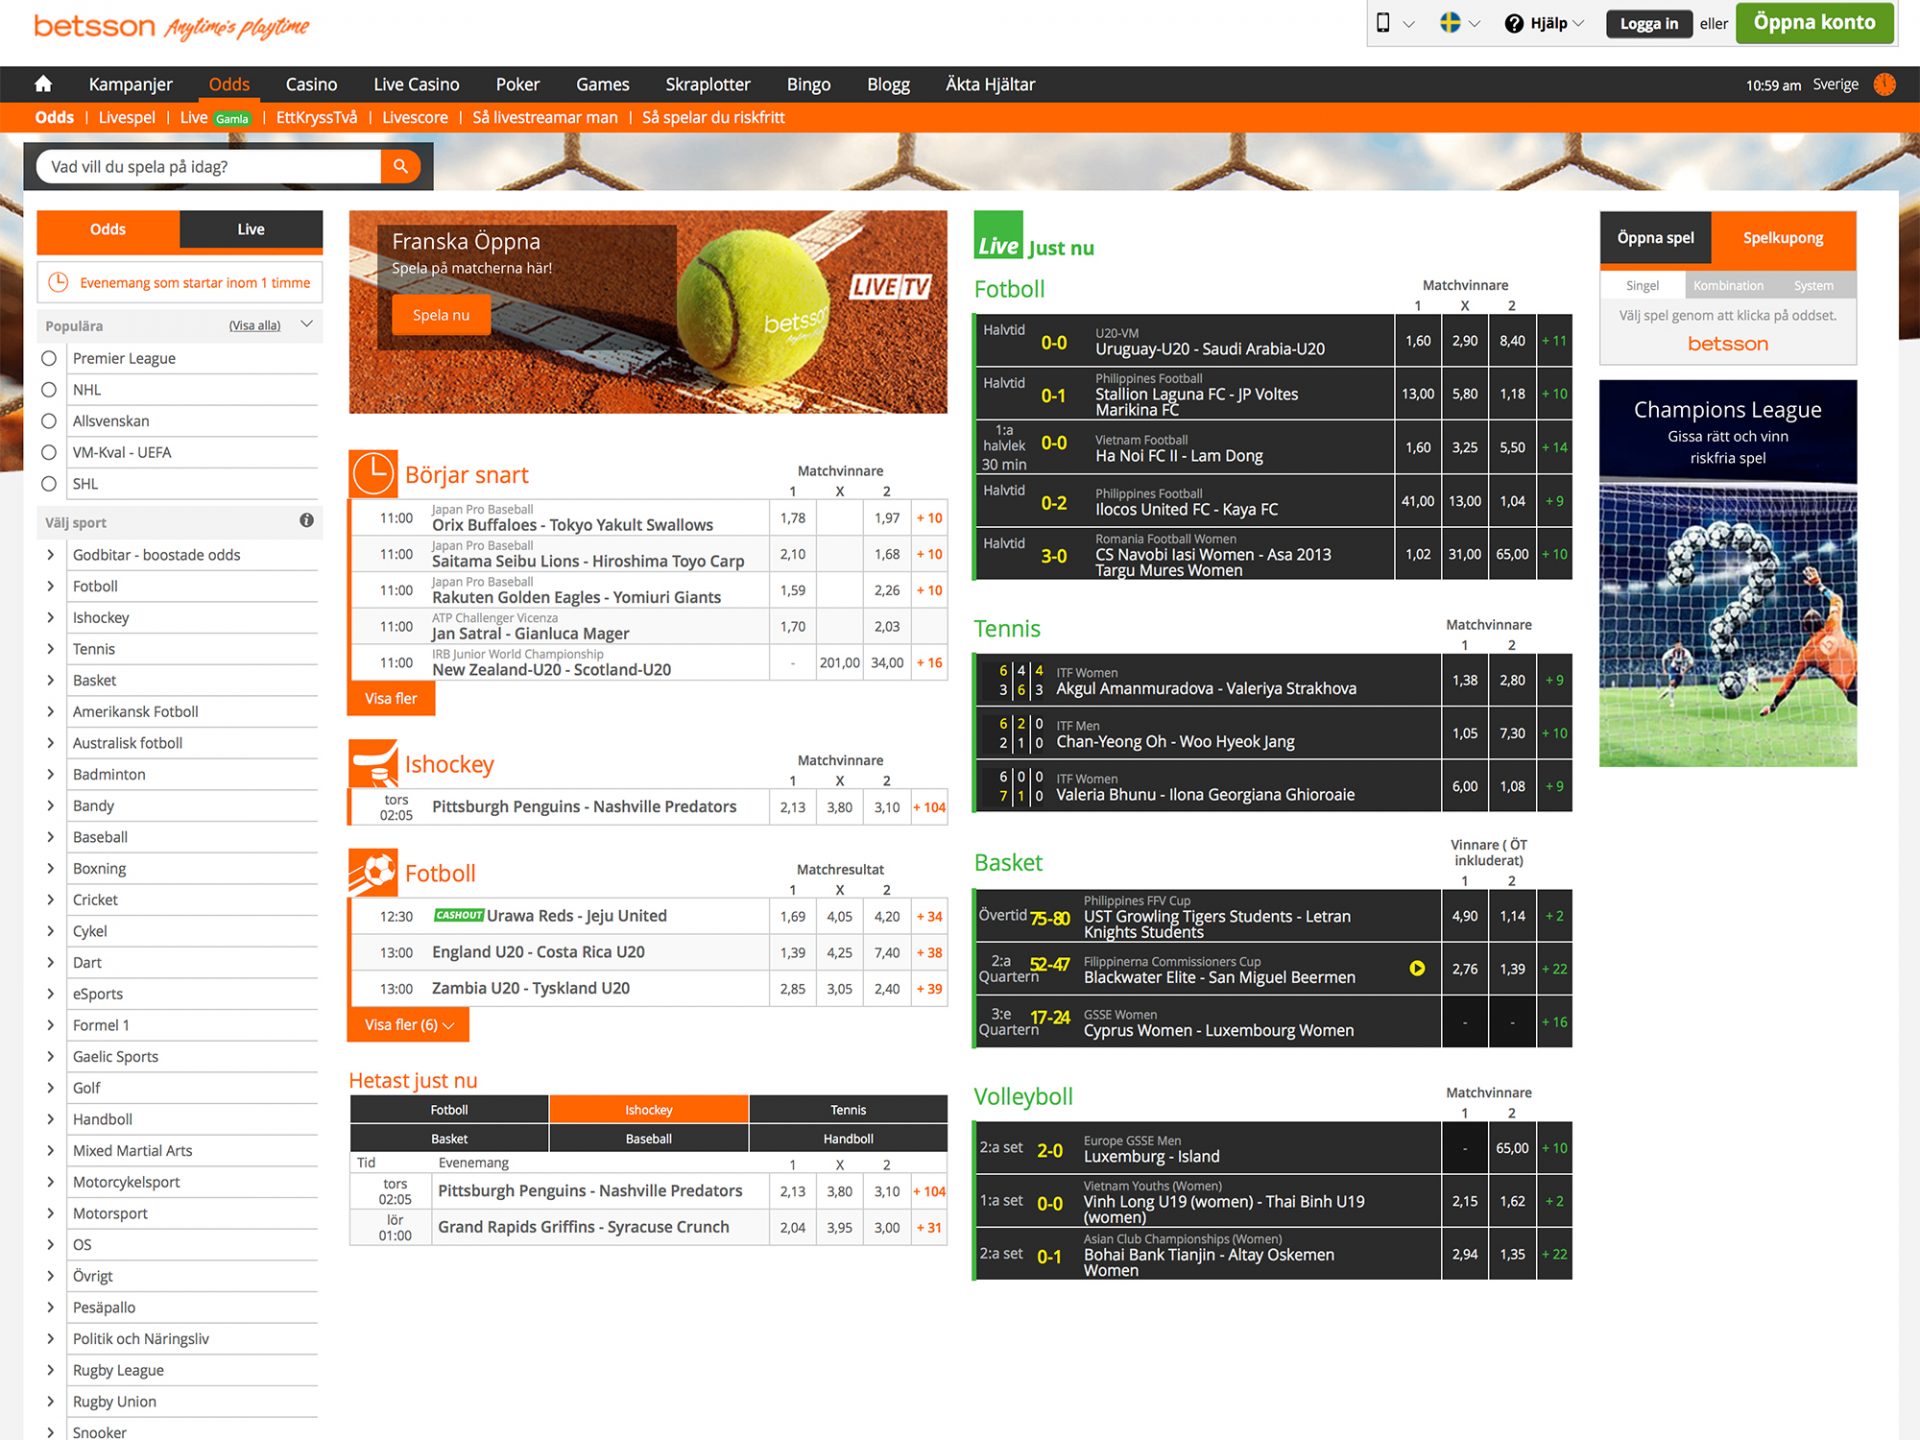Open the Casino menu item

311,84
